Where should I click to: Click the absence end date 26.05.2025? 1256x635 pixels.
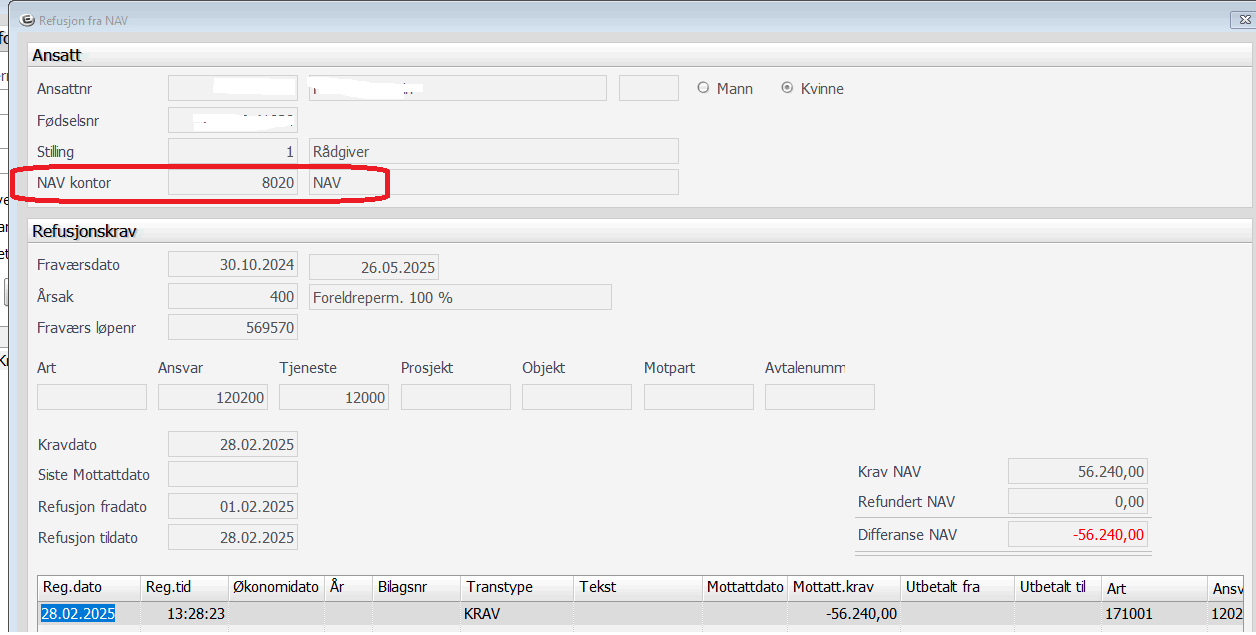tap(374, 267)
